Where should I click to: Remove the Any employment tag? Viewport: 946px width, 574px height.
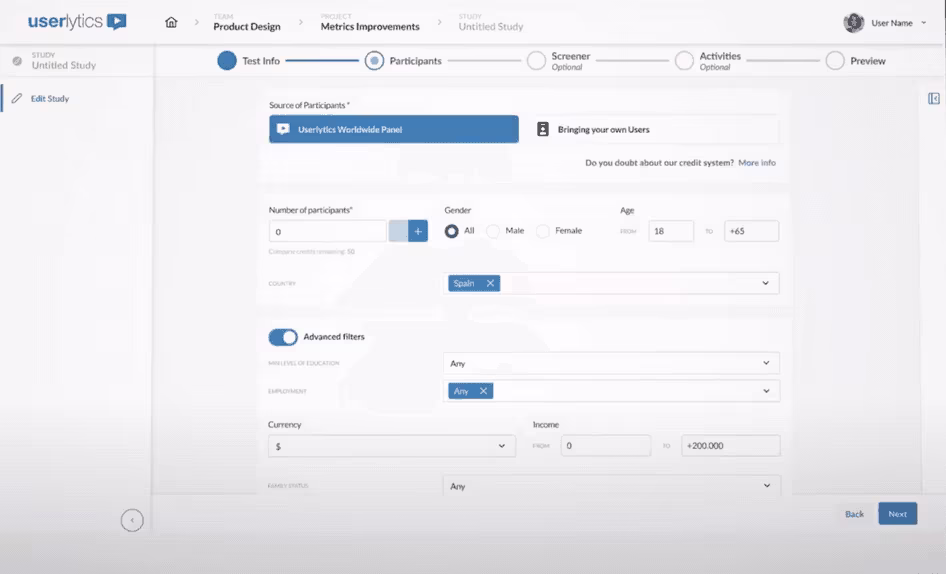click(483, 391)
